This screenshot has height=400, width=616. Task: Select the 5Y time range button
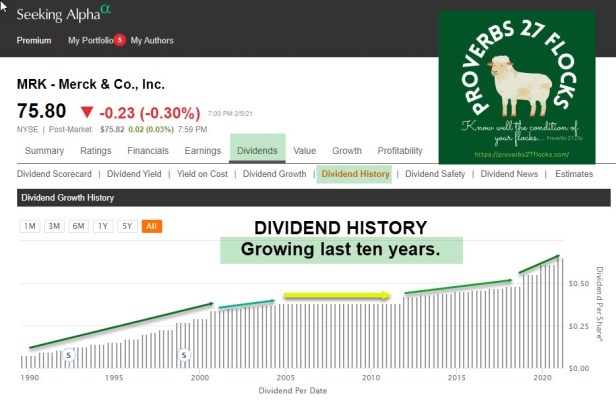tap(126, 226)
